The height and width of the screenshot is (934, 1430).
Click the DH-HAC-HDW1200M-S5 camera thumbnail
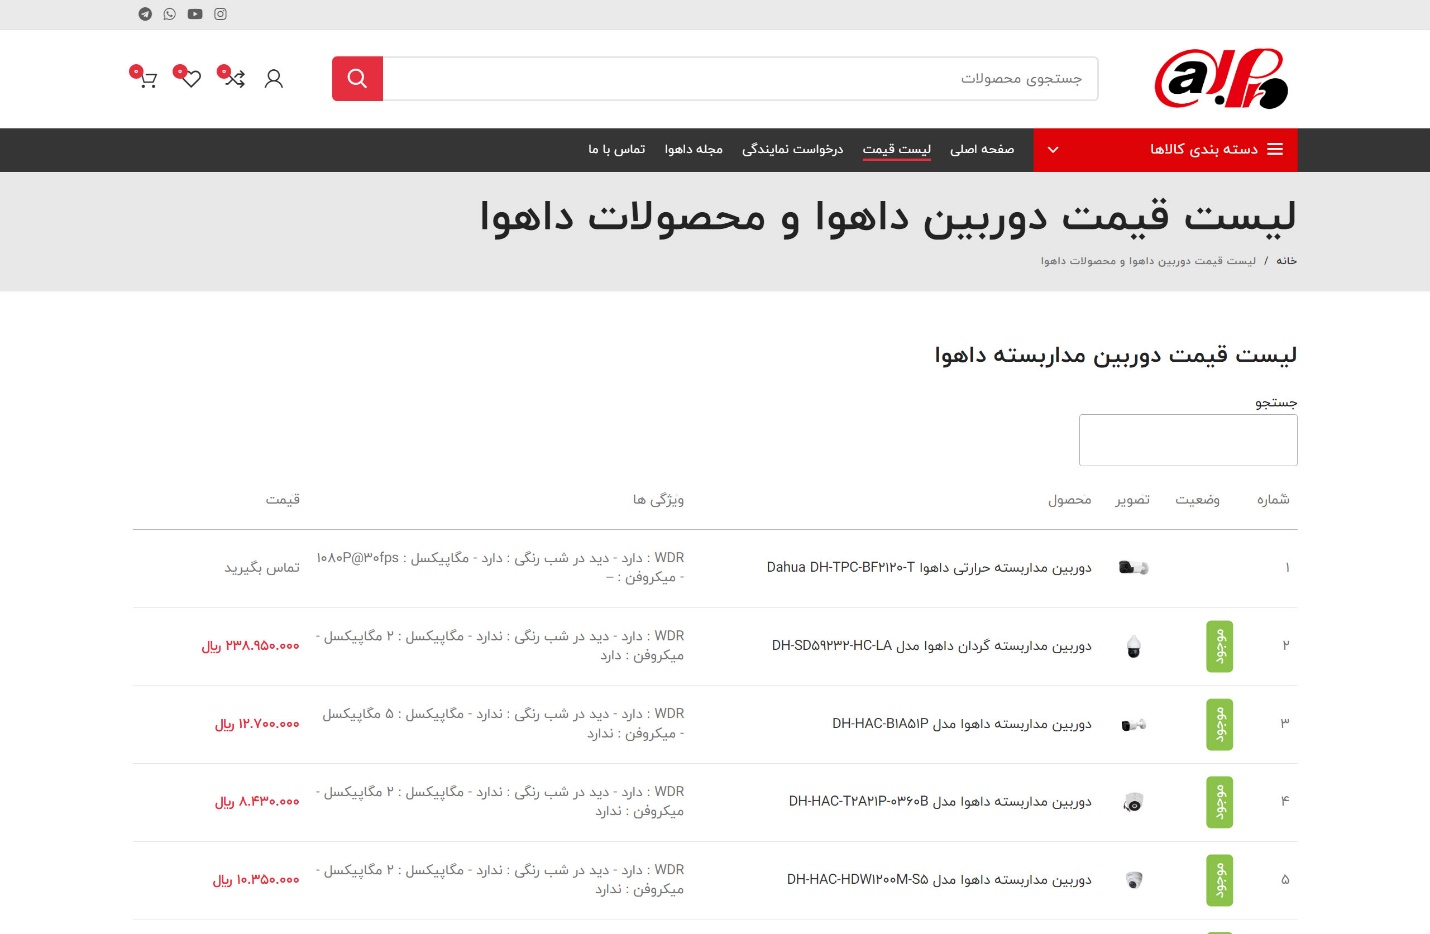pyautogui.click(x=1133, y=880)
